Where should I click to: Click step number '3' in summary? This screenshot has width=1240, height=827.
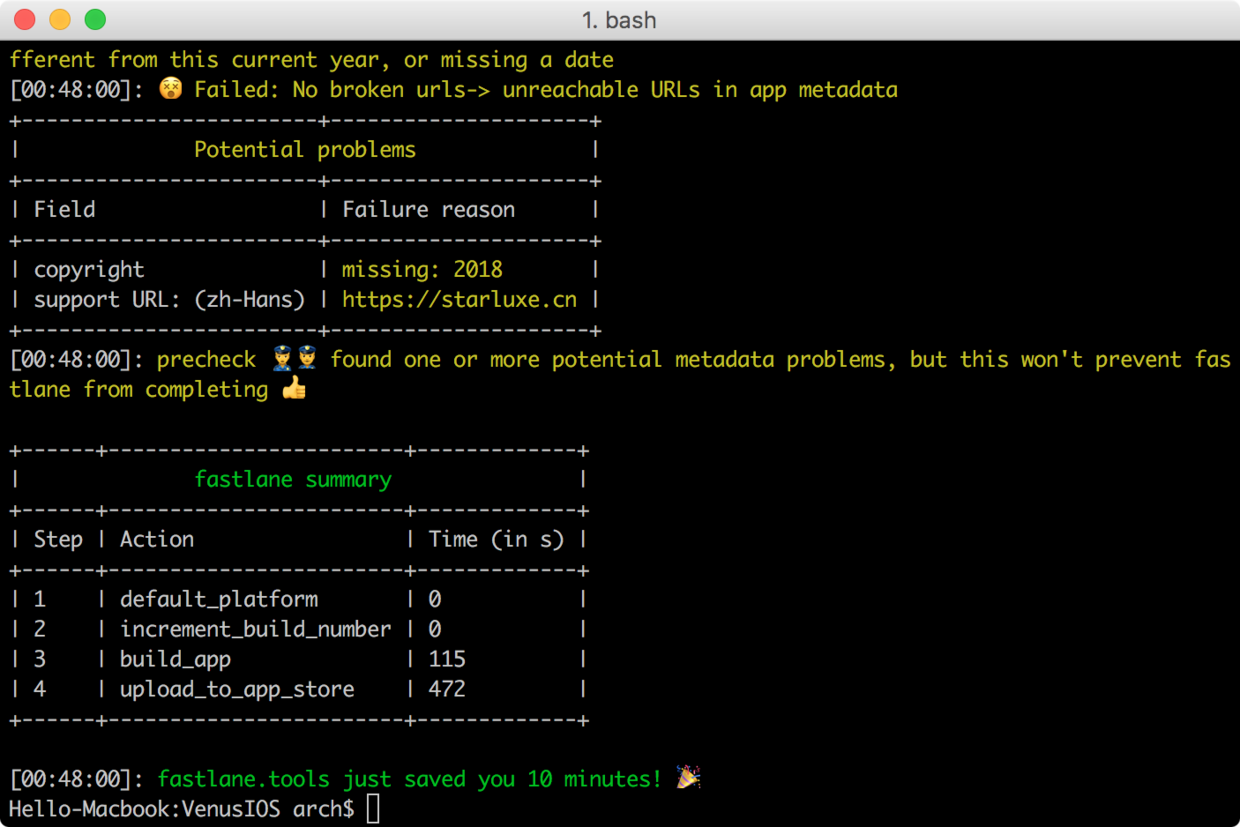click(40, 659)
